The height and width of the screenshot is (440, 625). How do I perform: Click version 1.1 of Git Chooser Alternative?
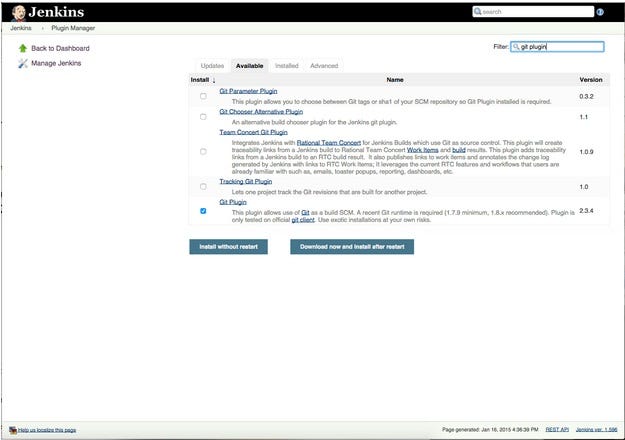584,117
